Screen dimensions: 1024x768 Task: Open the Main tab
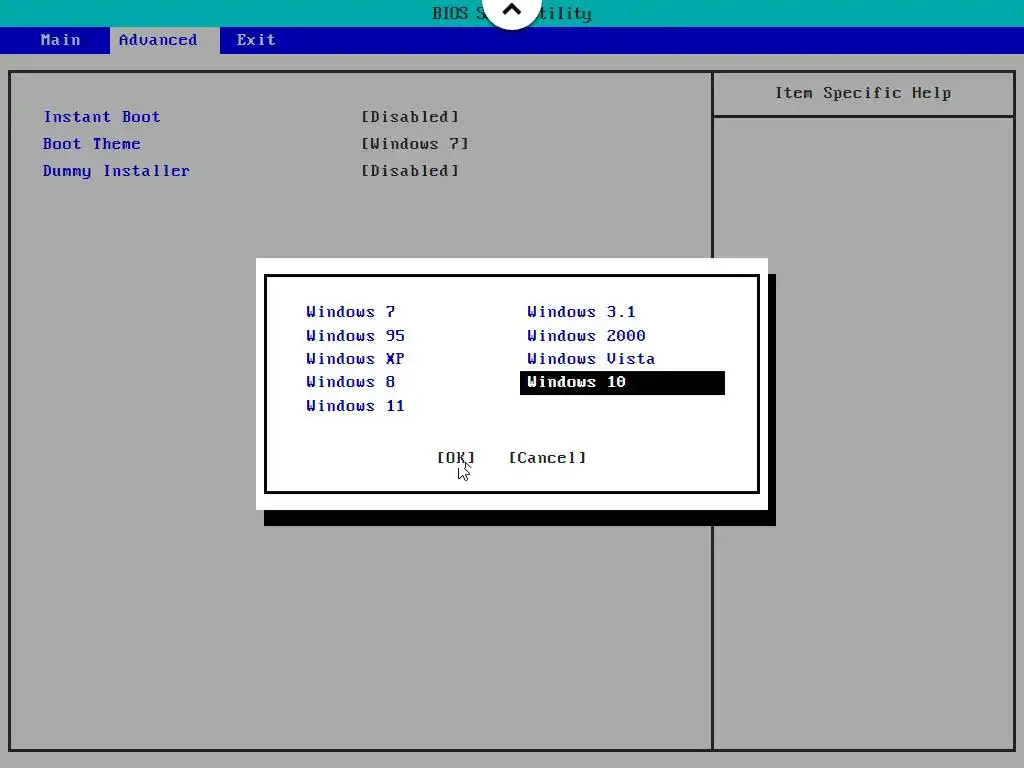(60, 40)
